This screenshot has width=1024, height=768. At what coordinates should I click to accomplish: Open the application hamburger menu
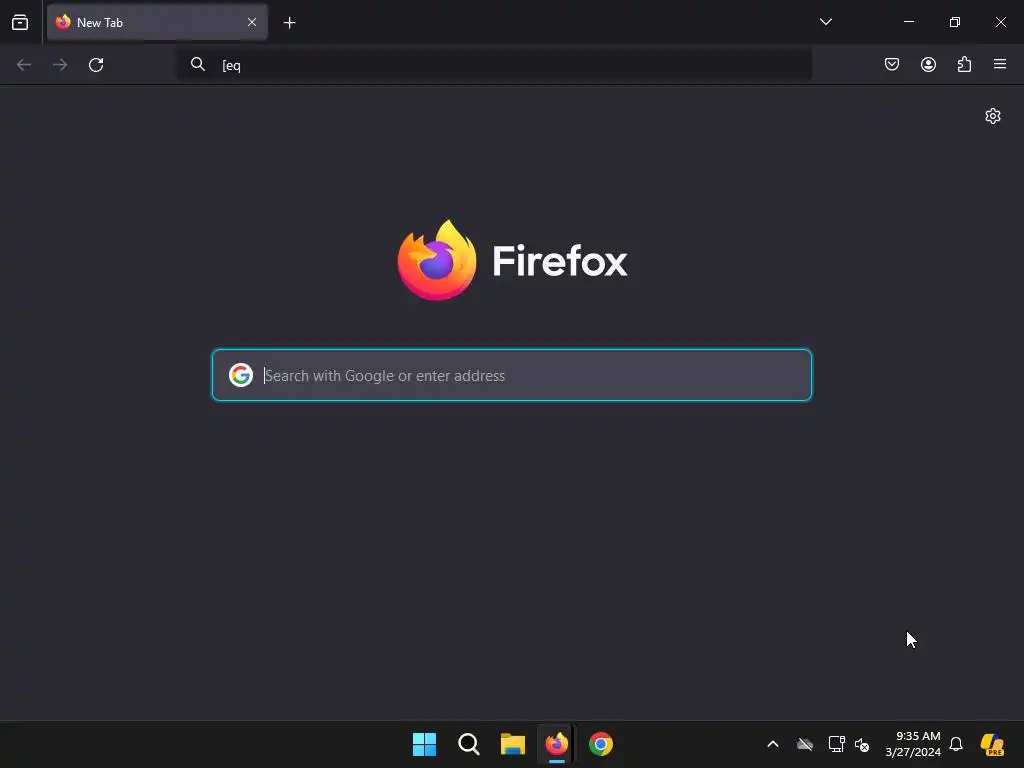(1000, 64)
